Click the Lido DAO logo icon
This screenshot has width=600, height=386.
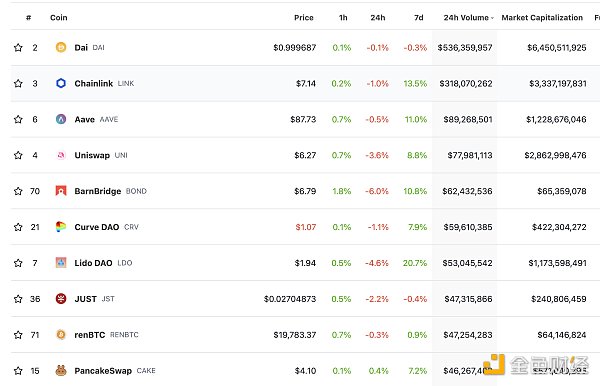pos(61,263)
